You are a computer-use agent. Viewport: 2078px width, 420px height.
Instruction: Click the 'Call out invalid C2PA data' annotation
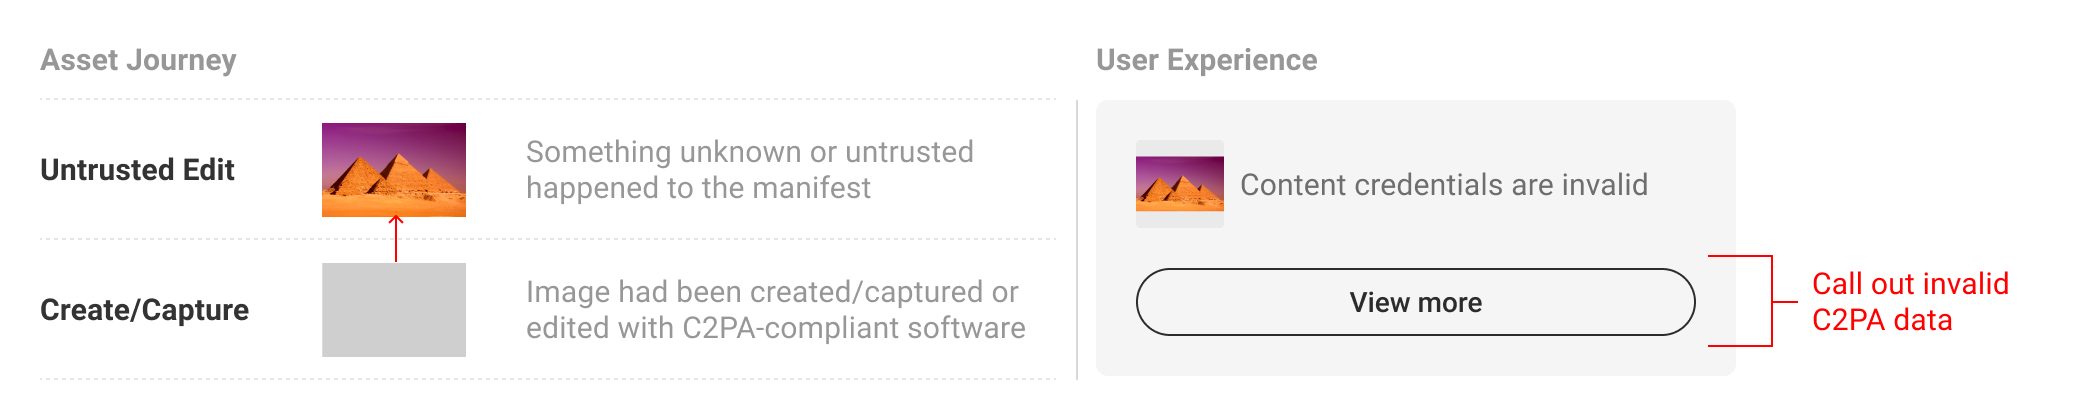[1910, 302]
